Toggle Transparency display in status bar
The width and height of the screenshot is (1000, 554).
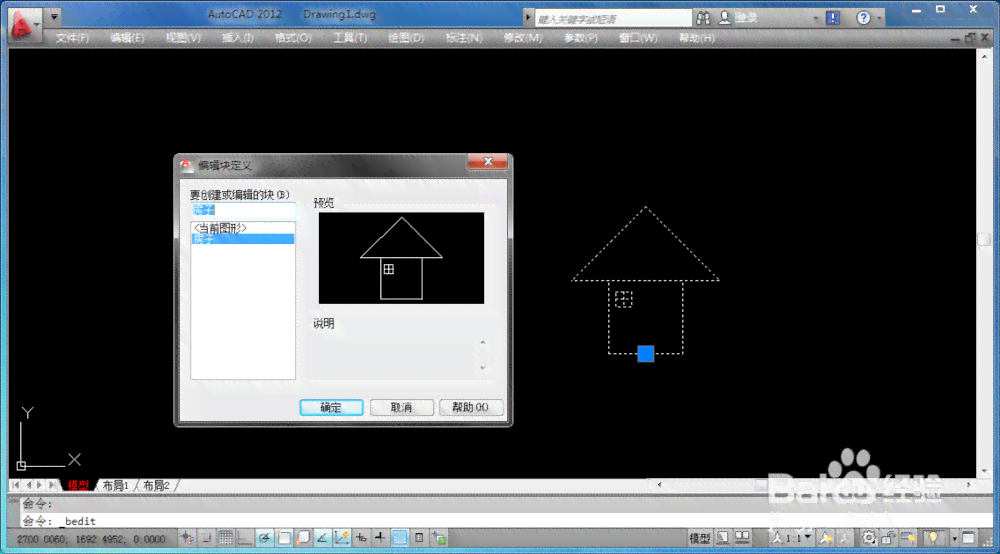400,538
